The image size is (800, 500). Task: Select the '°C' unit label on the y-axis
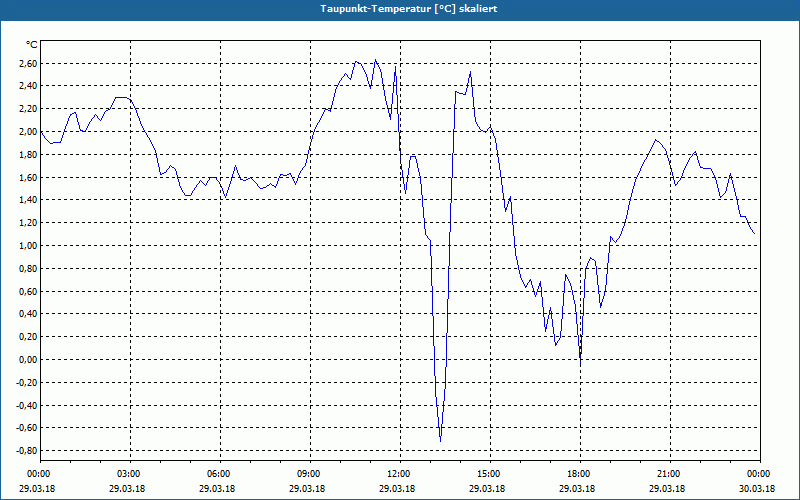coord(32,45)
